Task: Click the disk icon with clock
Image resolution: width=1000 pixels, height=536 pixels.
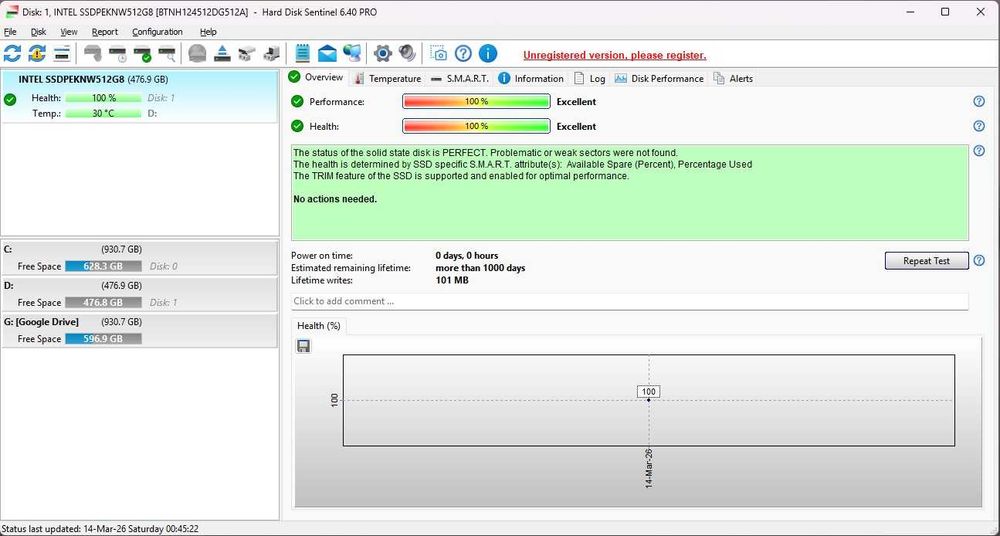Action: [118, 54]
